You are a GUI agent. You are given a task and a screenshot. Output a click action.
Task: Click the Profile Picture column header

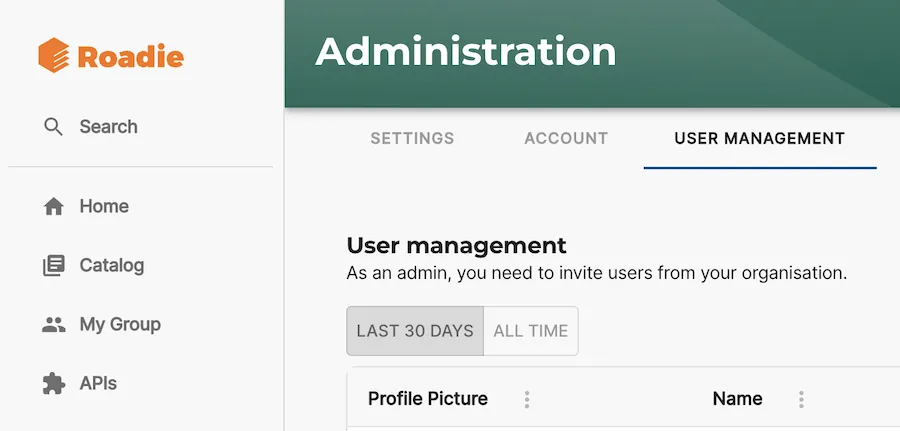point(428,399)
